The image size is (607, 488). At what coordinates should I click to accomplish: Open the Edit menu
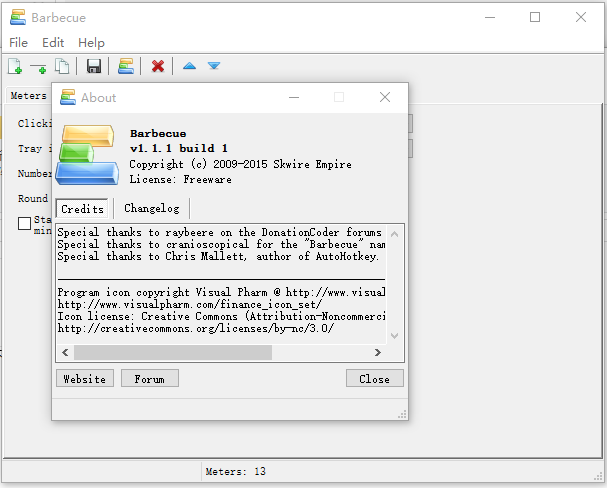tap(53, 43)
